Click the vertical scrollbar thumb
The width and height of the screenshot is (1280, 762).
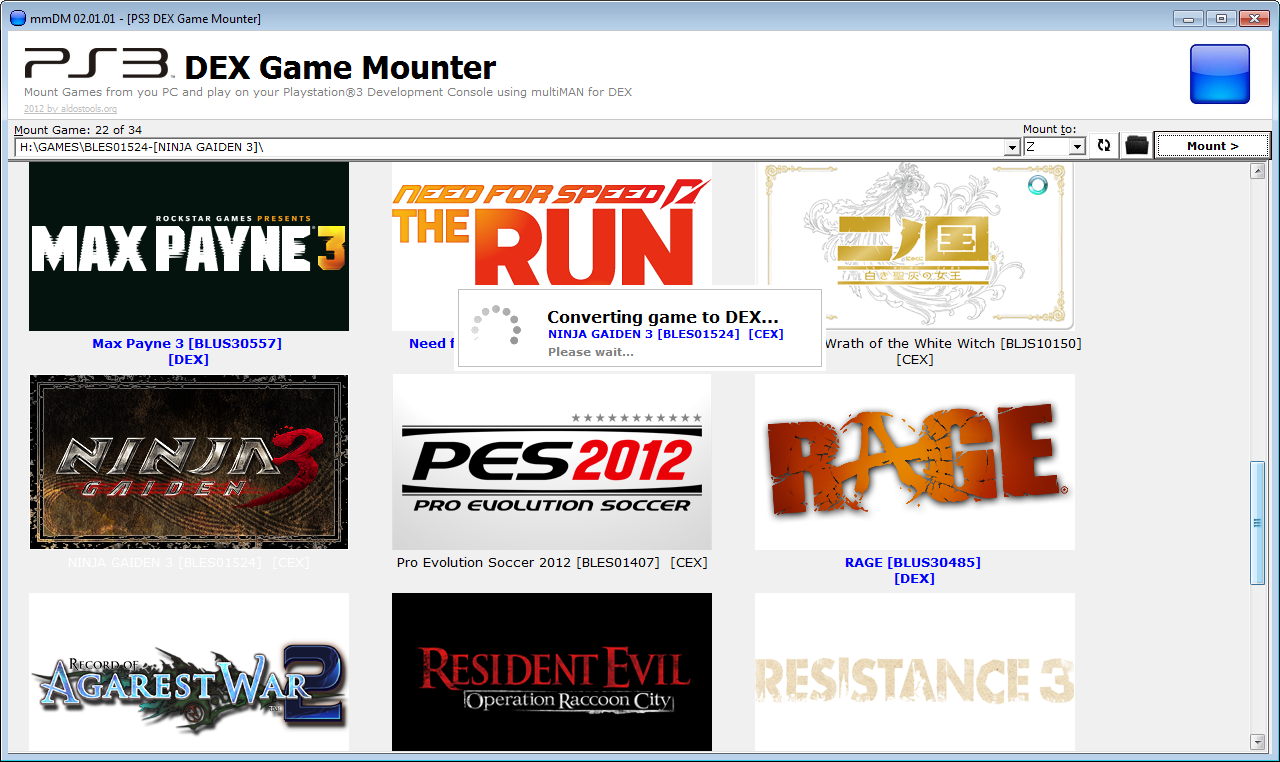(1258, 522)
